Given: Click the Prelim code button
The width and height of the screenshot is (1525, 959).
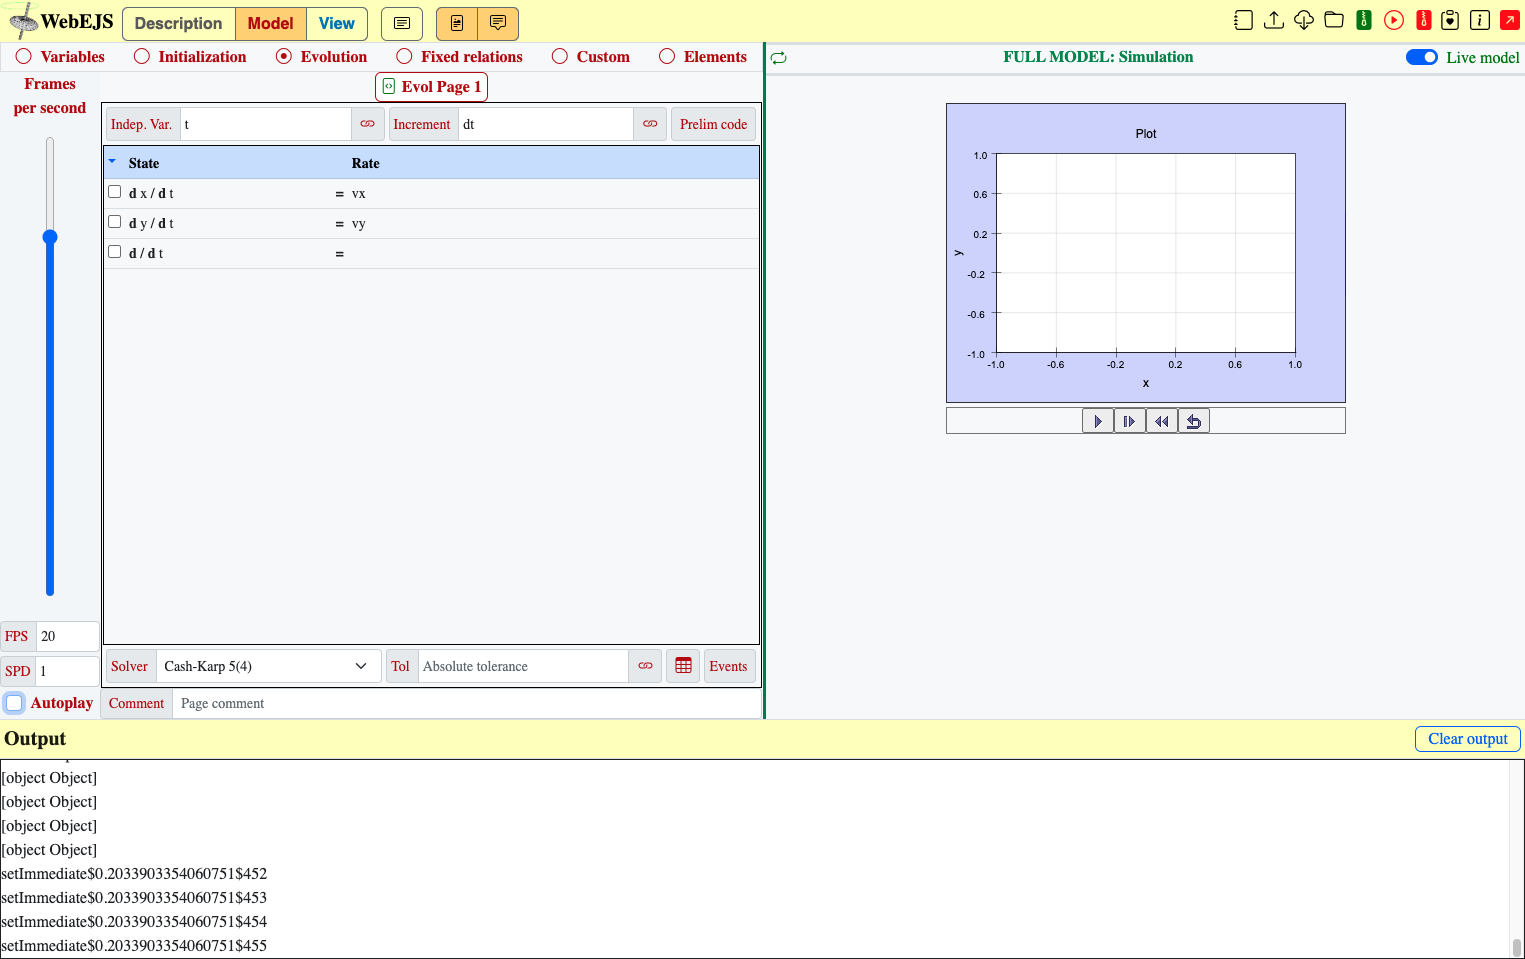Looking at the screenshot, I should [x=713, y=124].
